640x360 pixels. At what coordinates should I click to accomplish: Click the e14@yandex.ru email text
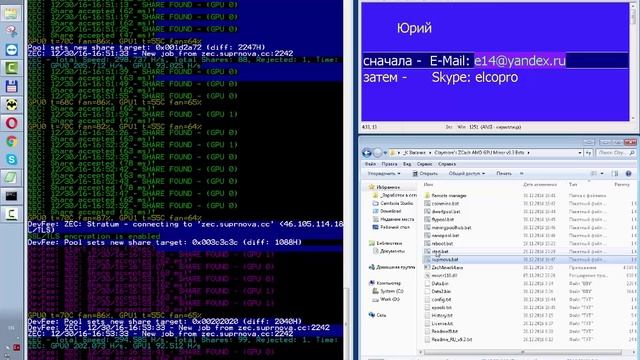520,61
